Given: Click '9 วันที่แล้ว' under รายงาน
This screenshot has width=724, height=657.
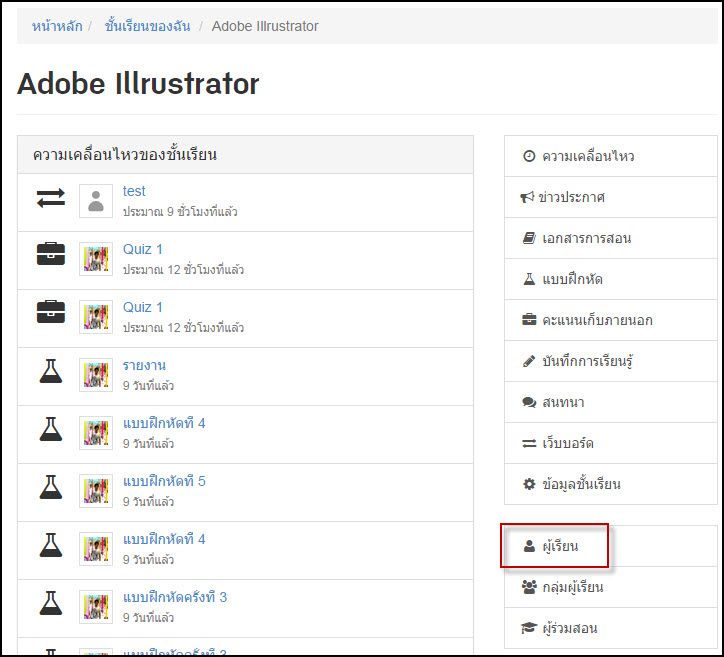Looking at the screenshot, I should pyautogui.click(x=148, y=386).
